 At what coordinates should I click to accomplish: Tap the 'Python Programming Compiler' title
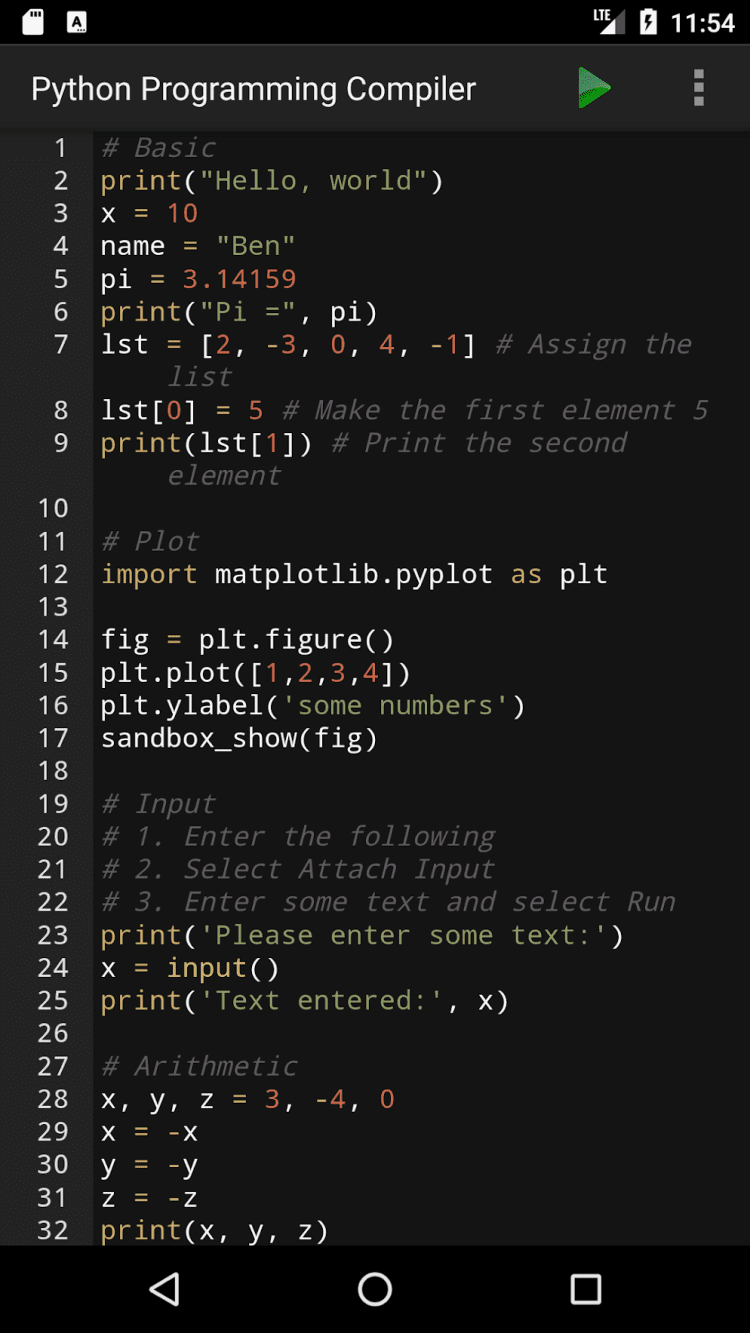253,89
